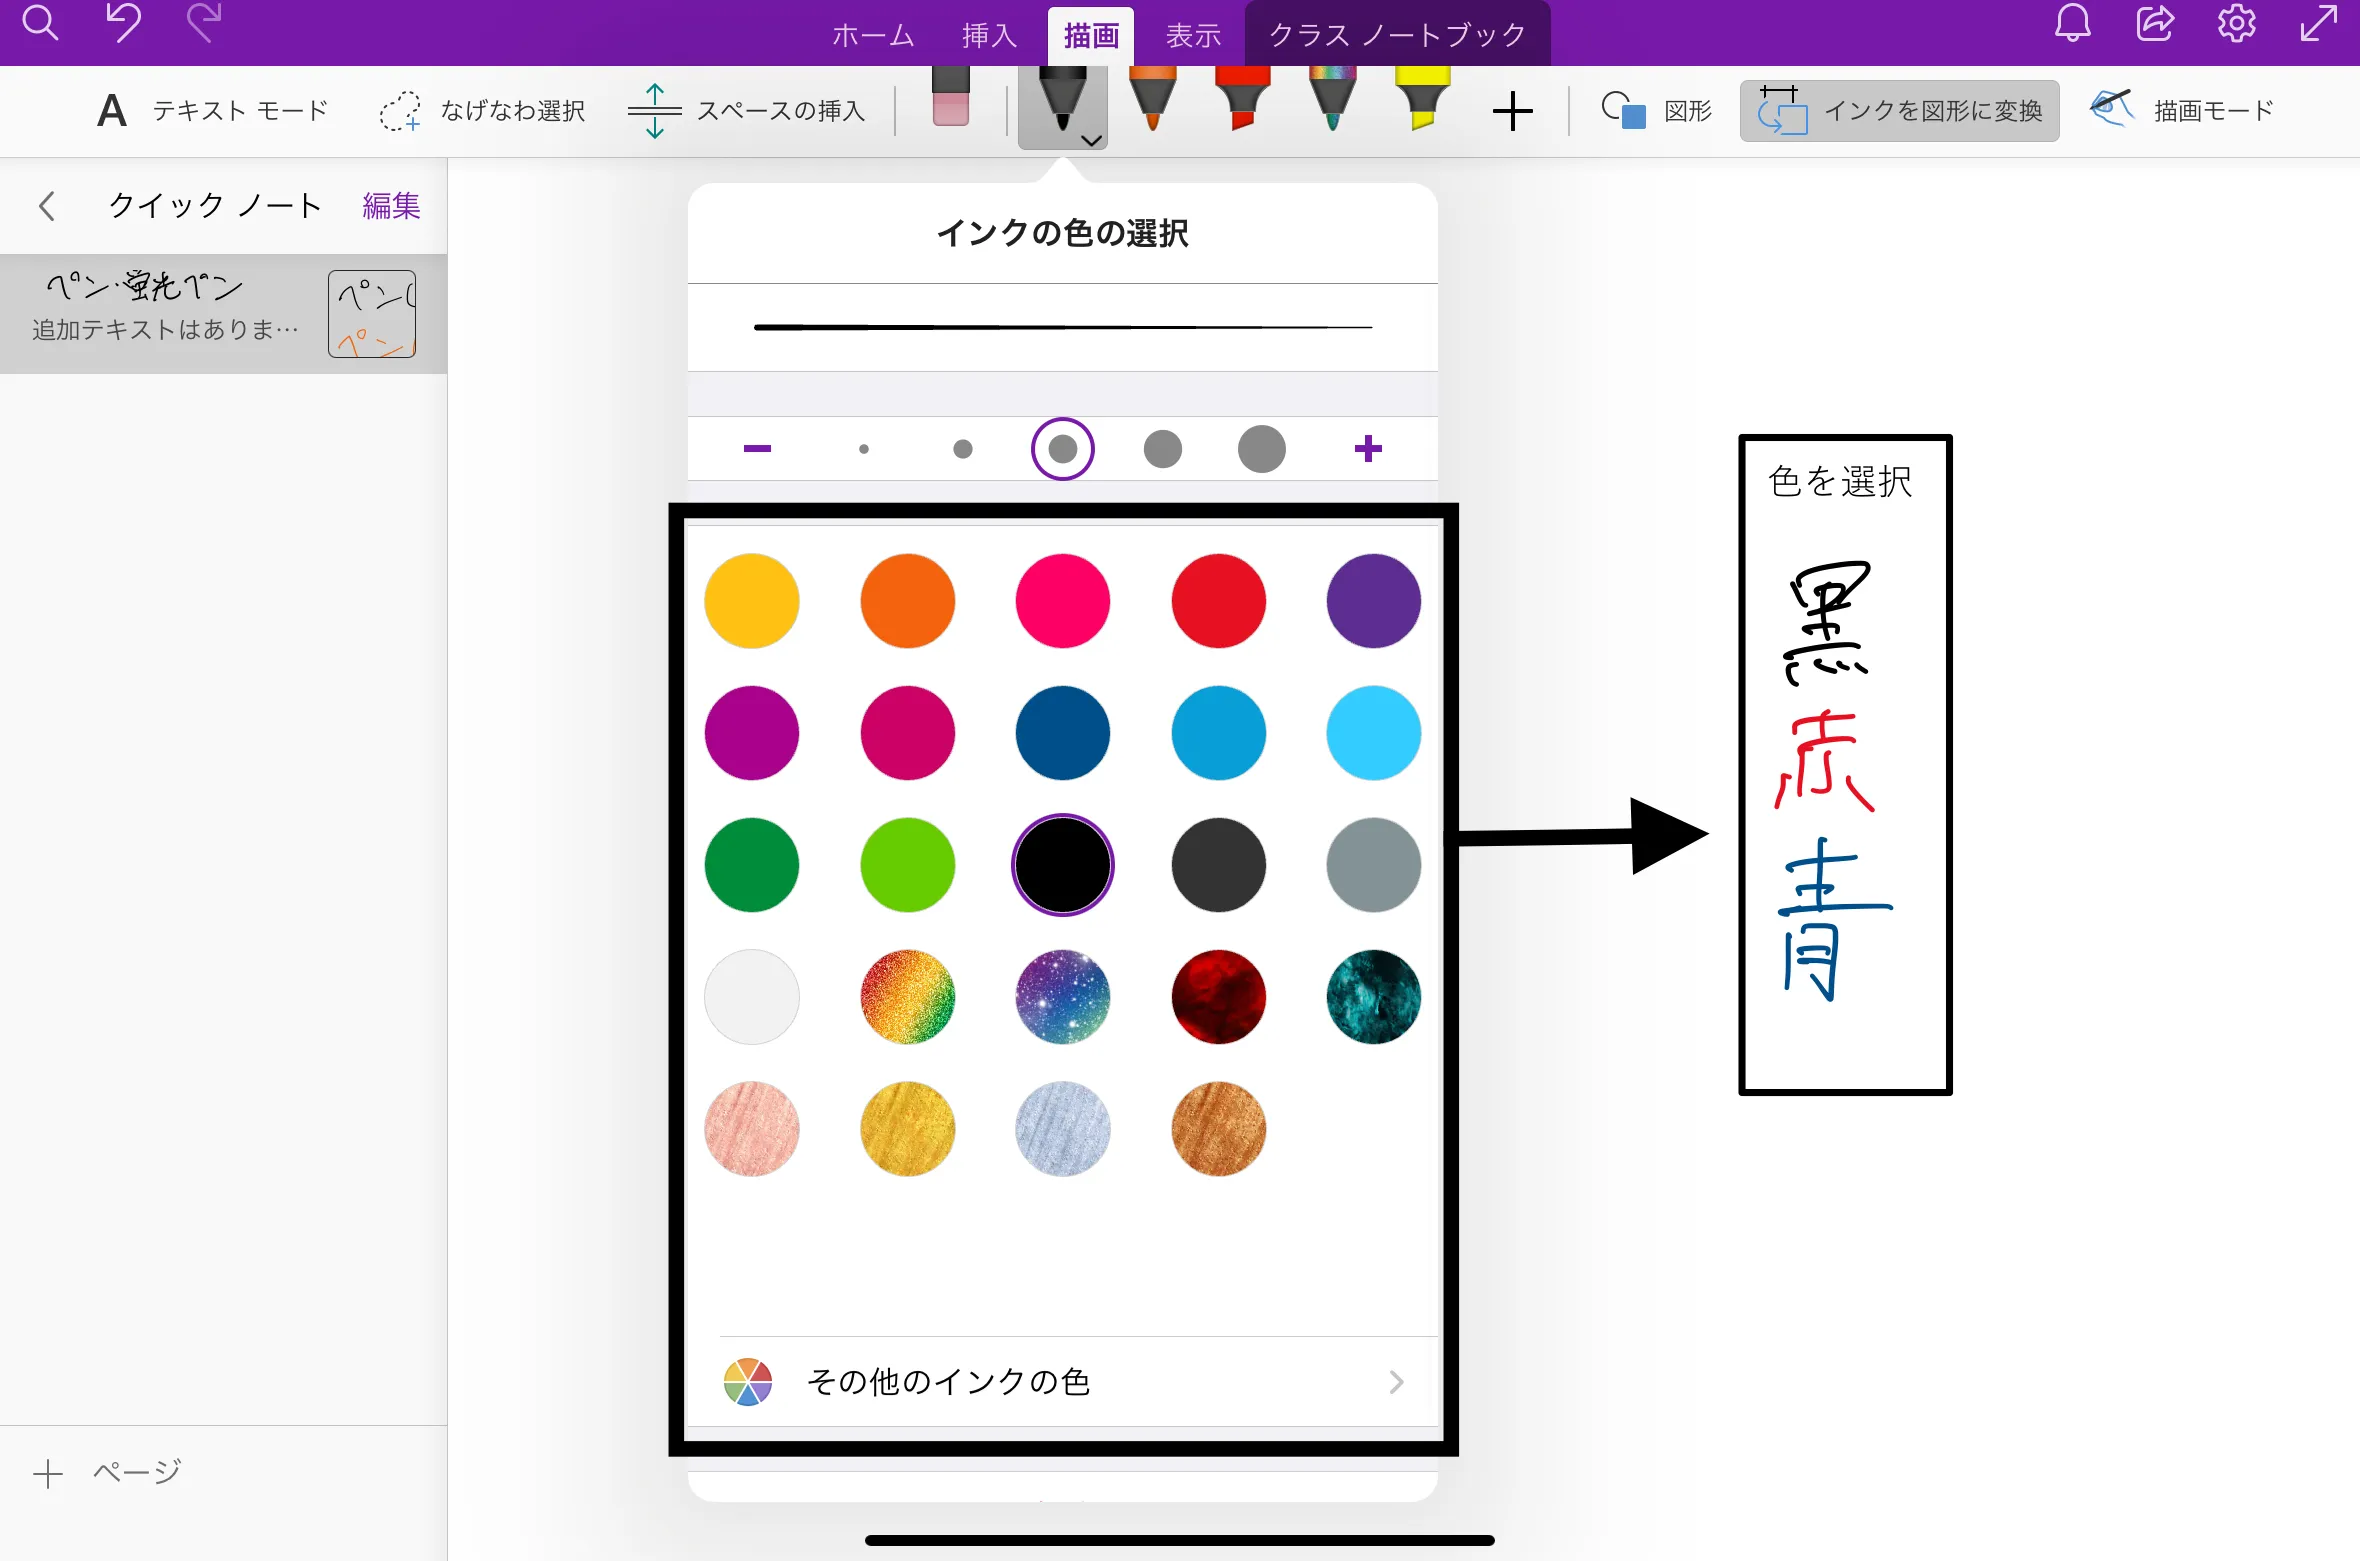Activate テキスト モード
Screen dimensions: 2360x1561
click(x=211, y=110)
